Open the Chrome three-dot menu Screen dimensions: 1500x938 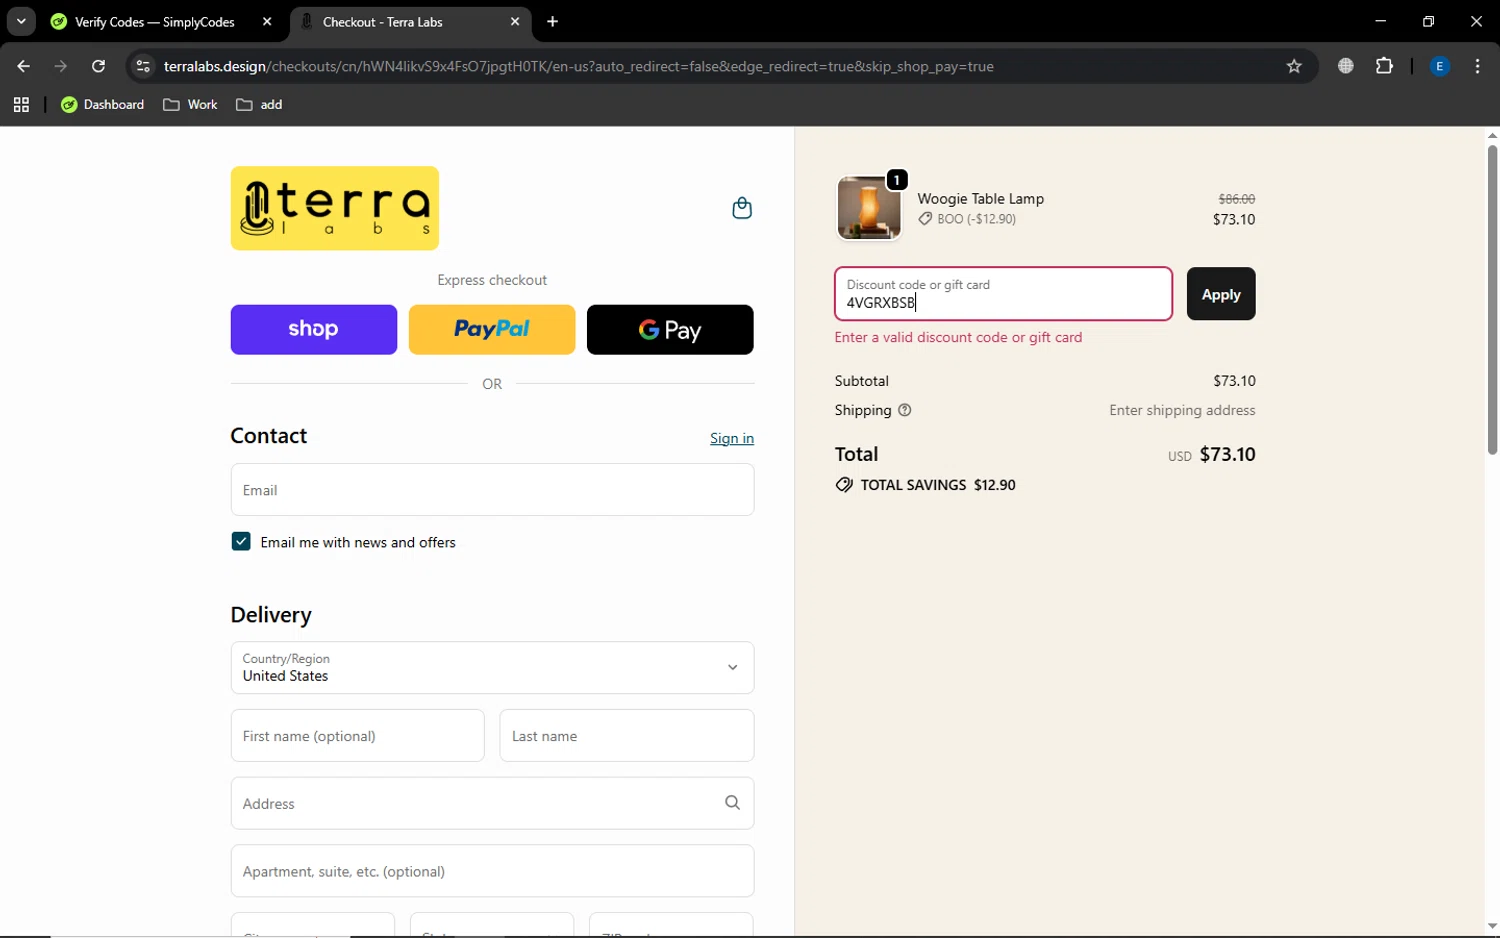[x=1477, y=66]
